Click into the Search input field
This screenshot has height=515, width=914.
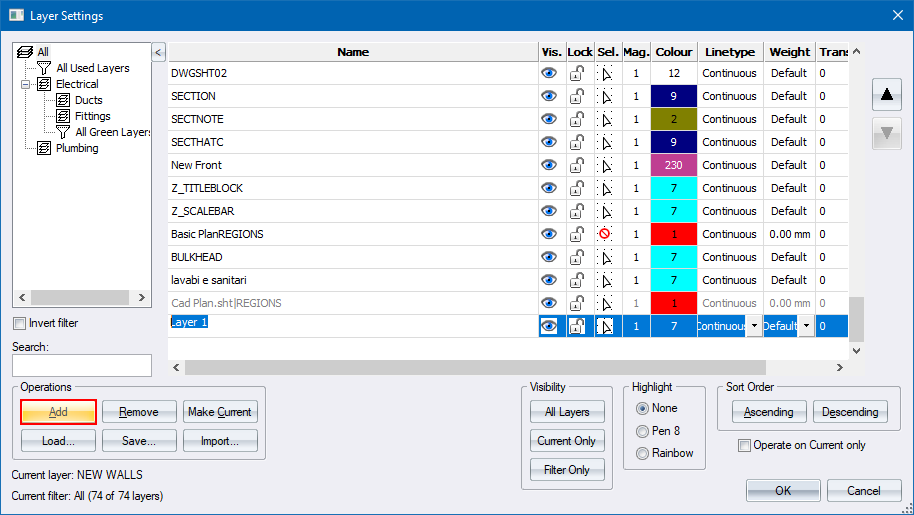(81, 365)
